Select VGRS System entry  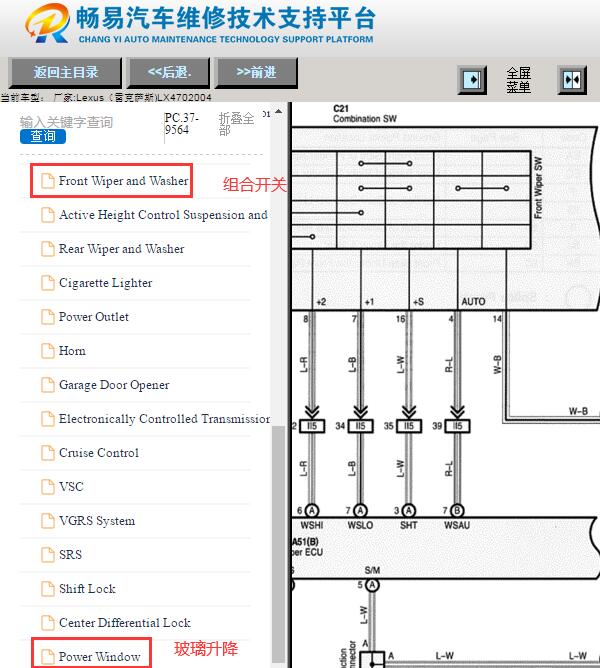[x=97, y=521]
